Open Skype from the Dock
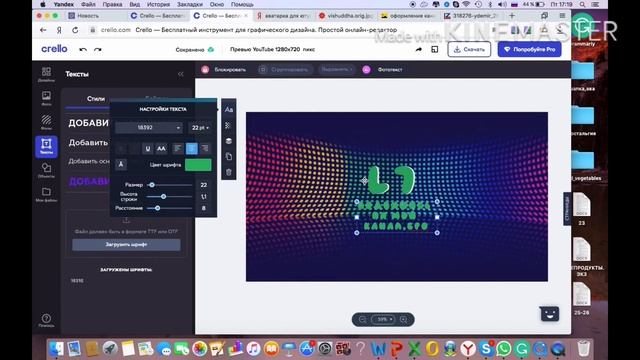Image resolution: width=640 pixels, height=360 pixels. click(486, 349)
